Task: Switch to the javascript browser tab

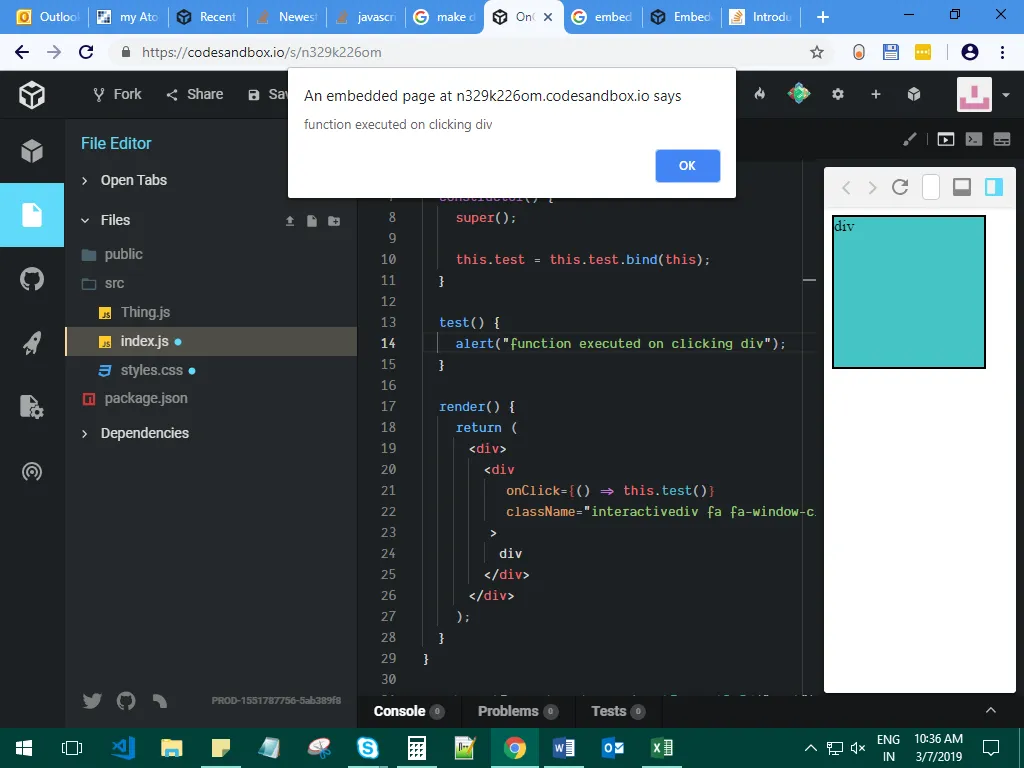Action: coord(366,17)
